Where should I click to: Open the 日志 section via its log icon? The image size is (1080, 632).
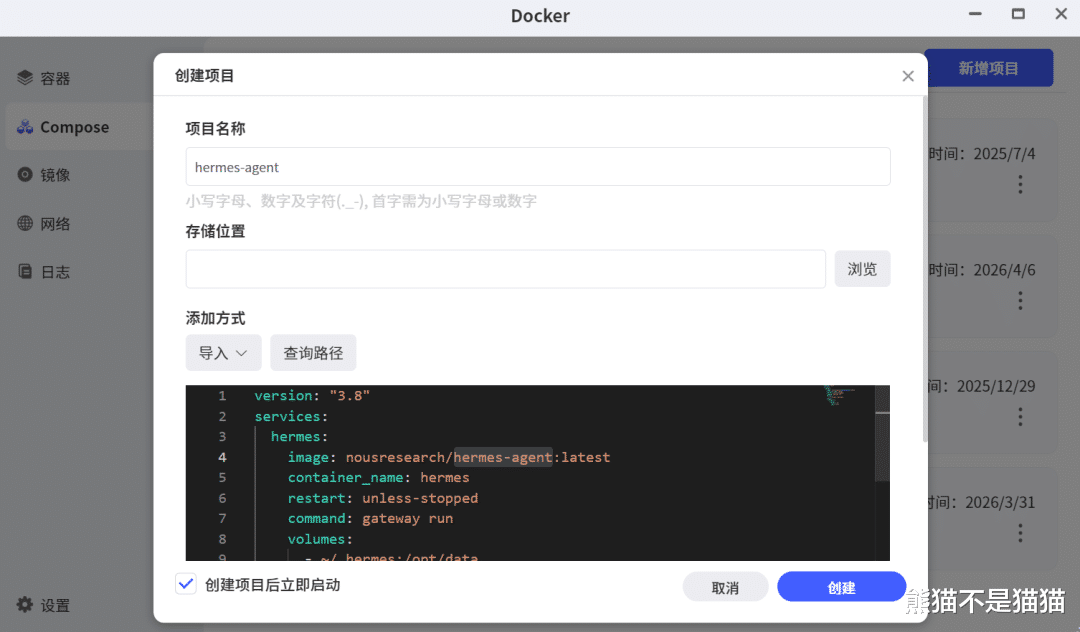(25, 271)
